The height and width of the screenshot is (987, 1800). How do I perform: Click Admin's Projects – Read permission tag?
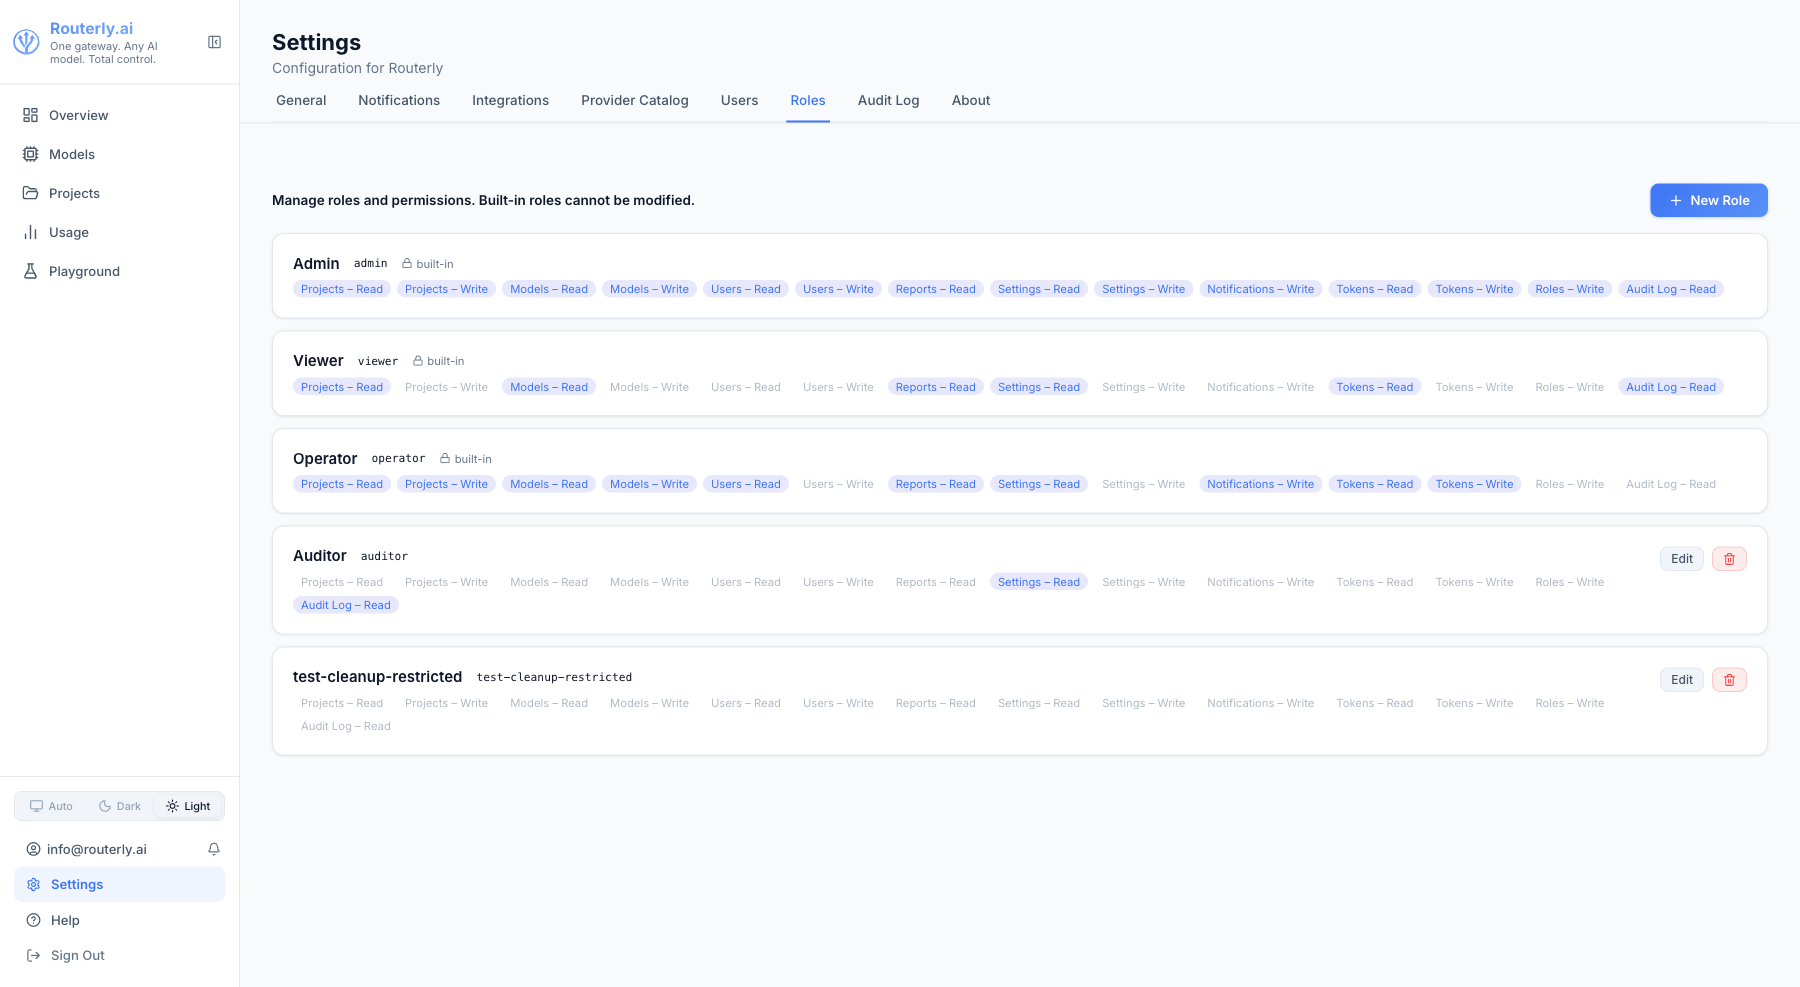[x=342, y=289]
